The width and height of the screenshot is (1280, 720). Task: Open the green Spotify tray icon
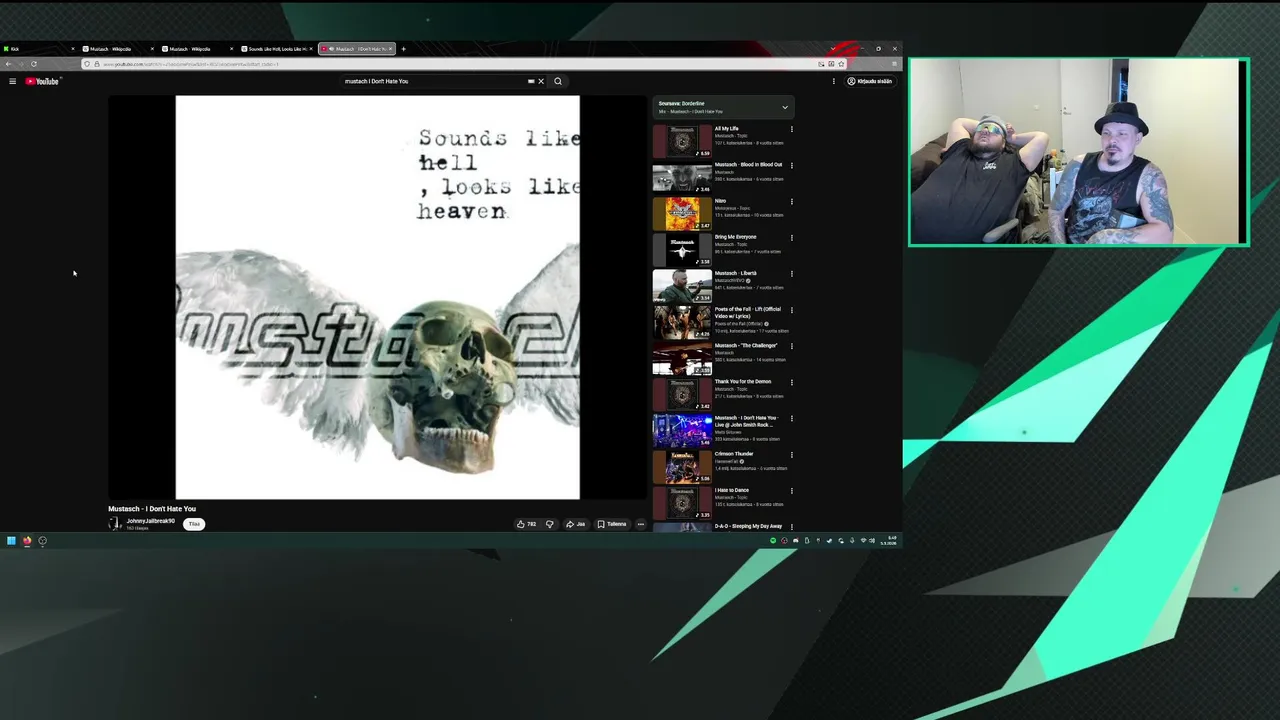(x=772, y=541)
